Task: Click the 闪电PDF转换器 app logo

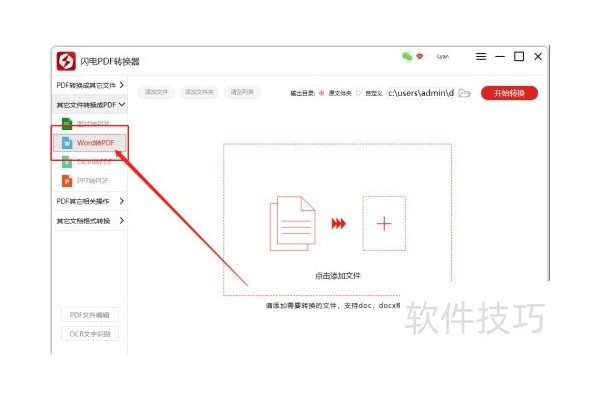Action: (x=66, y=61)
